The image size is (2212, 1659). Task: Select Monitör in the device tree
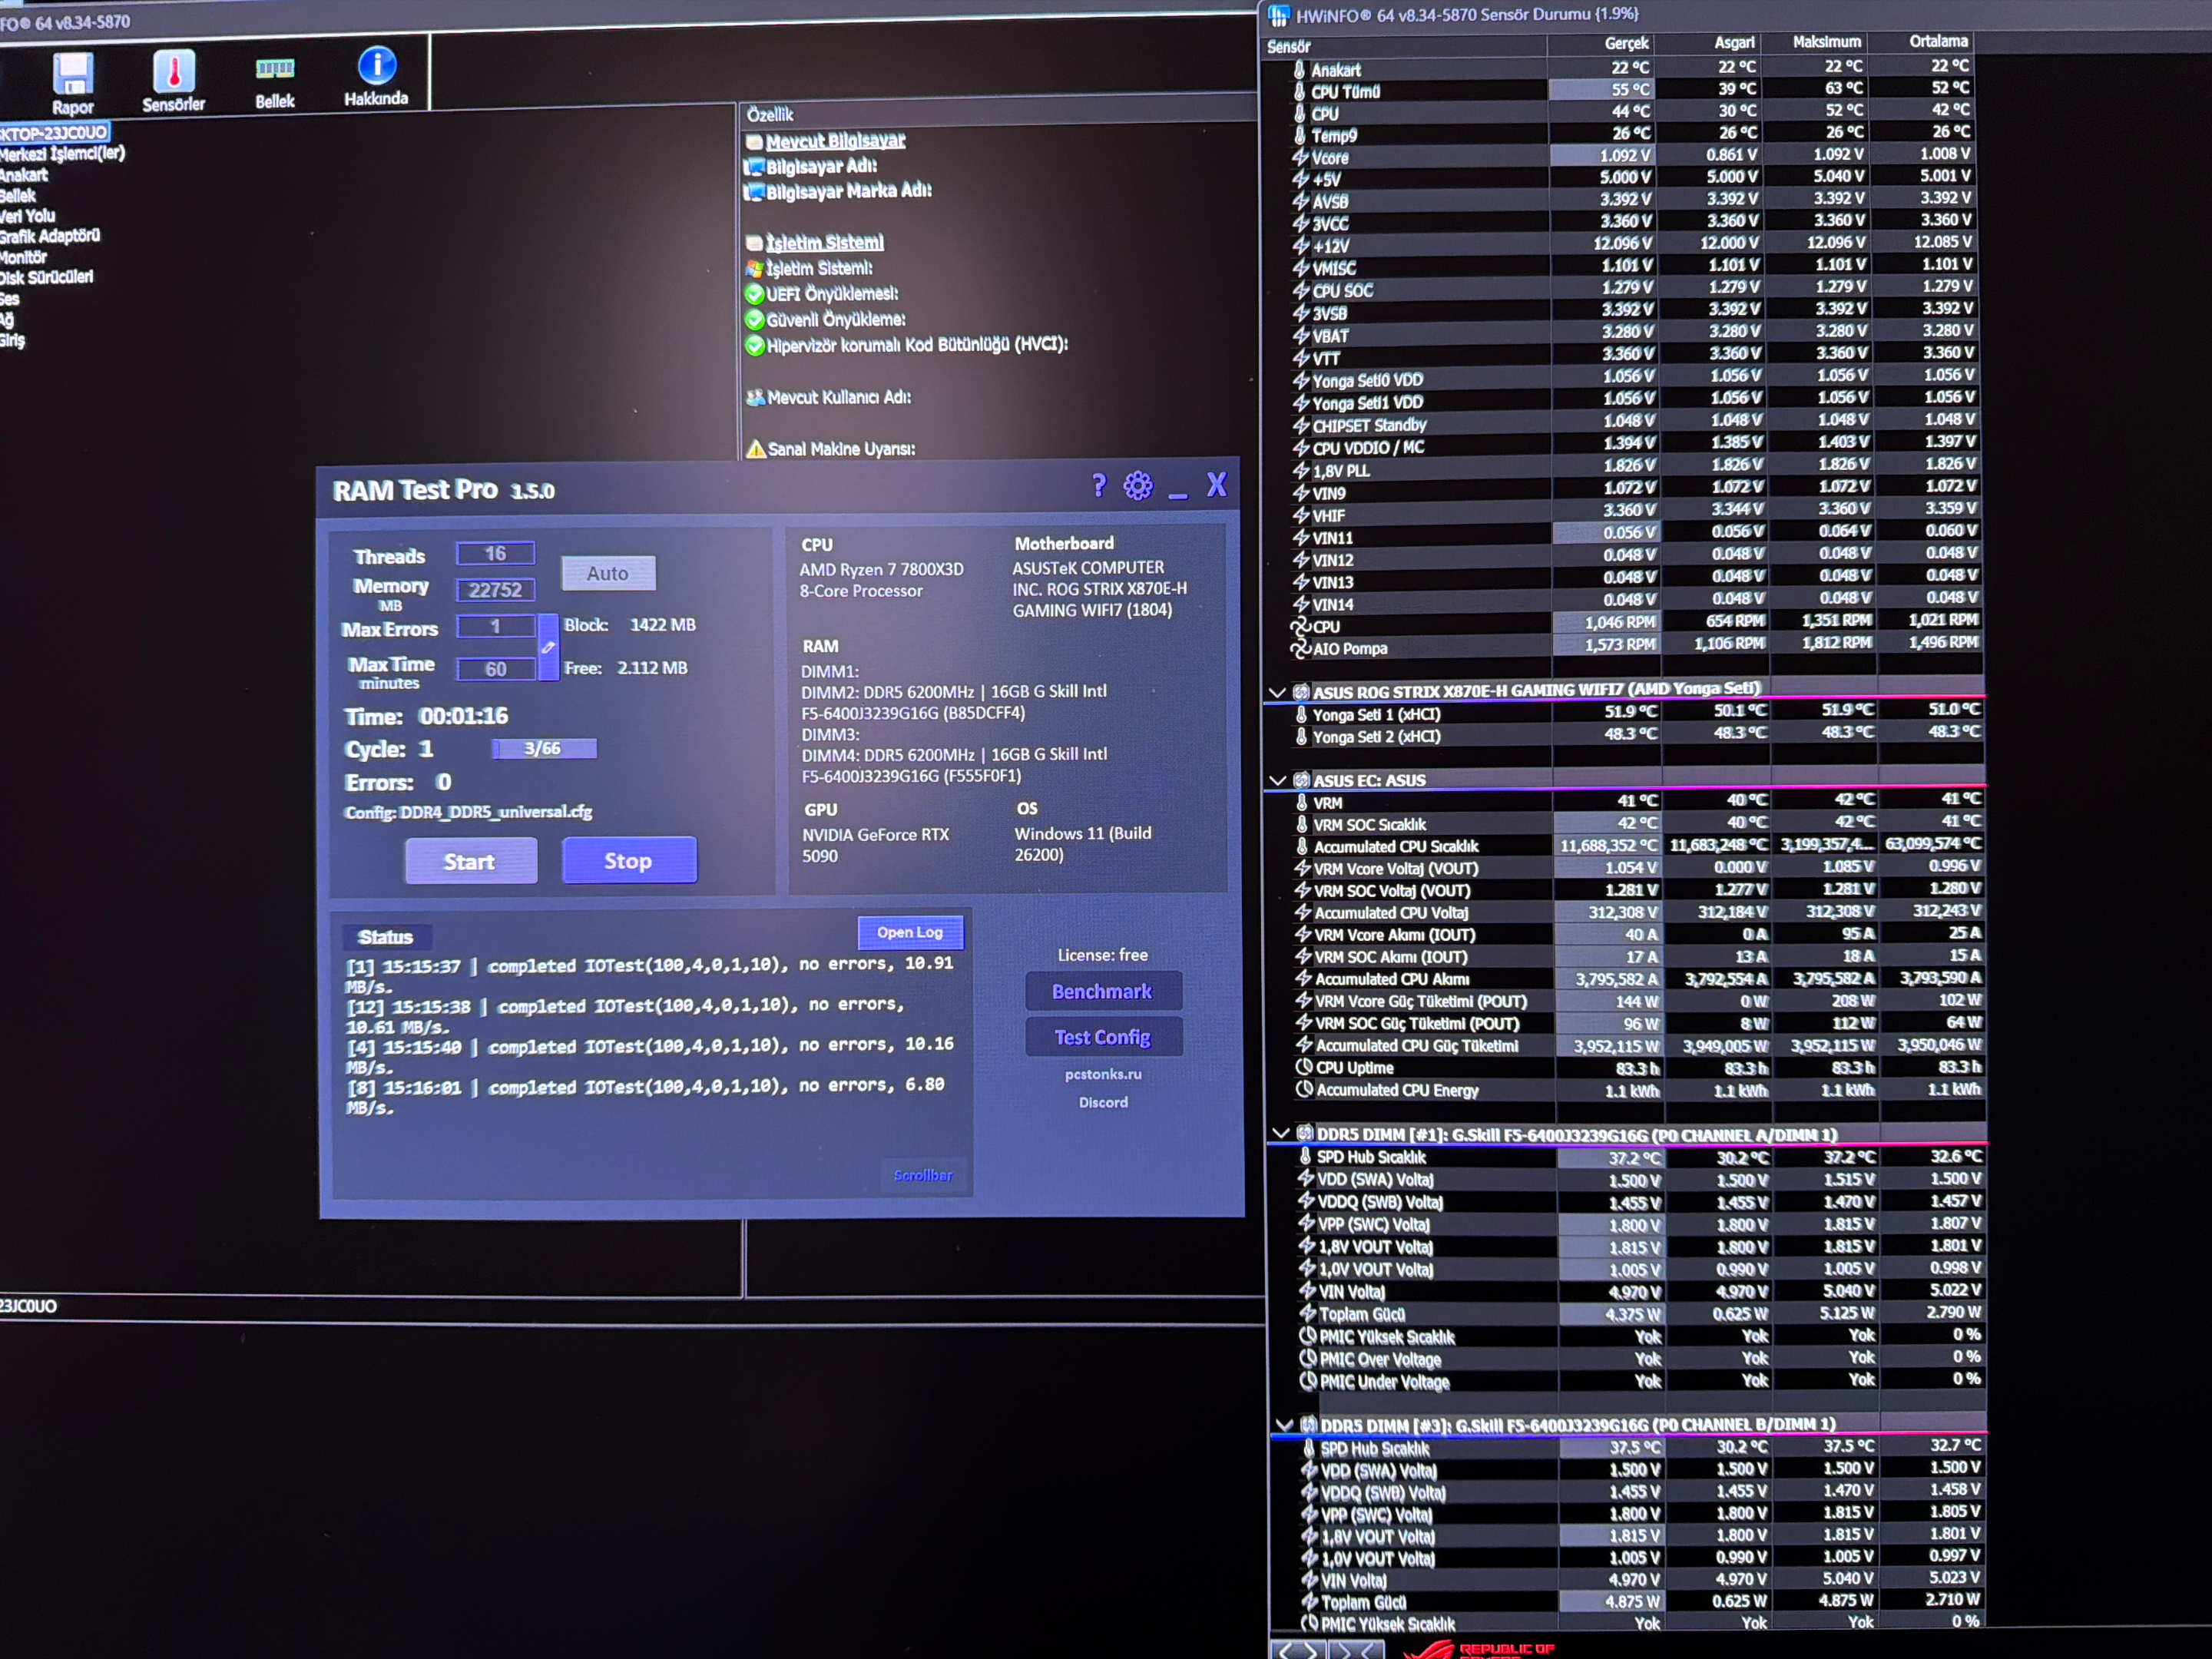pos(23,257)
